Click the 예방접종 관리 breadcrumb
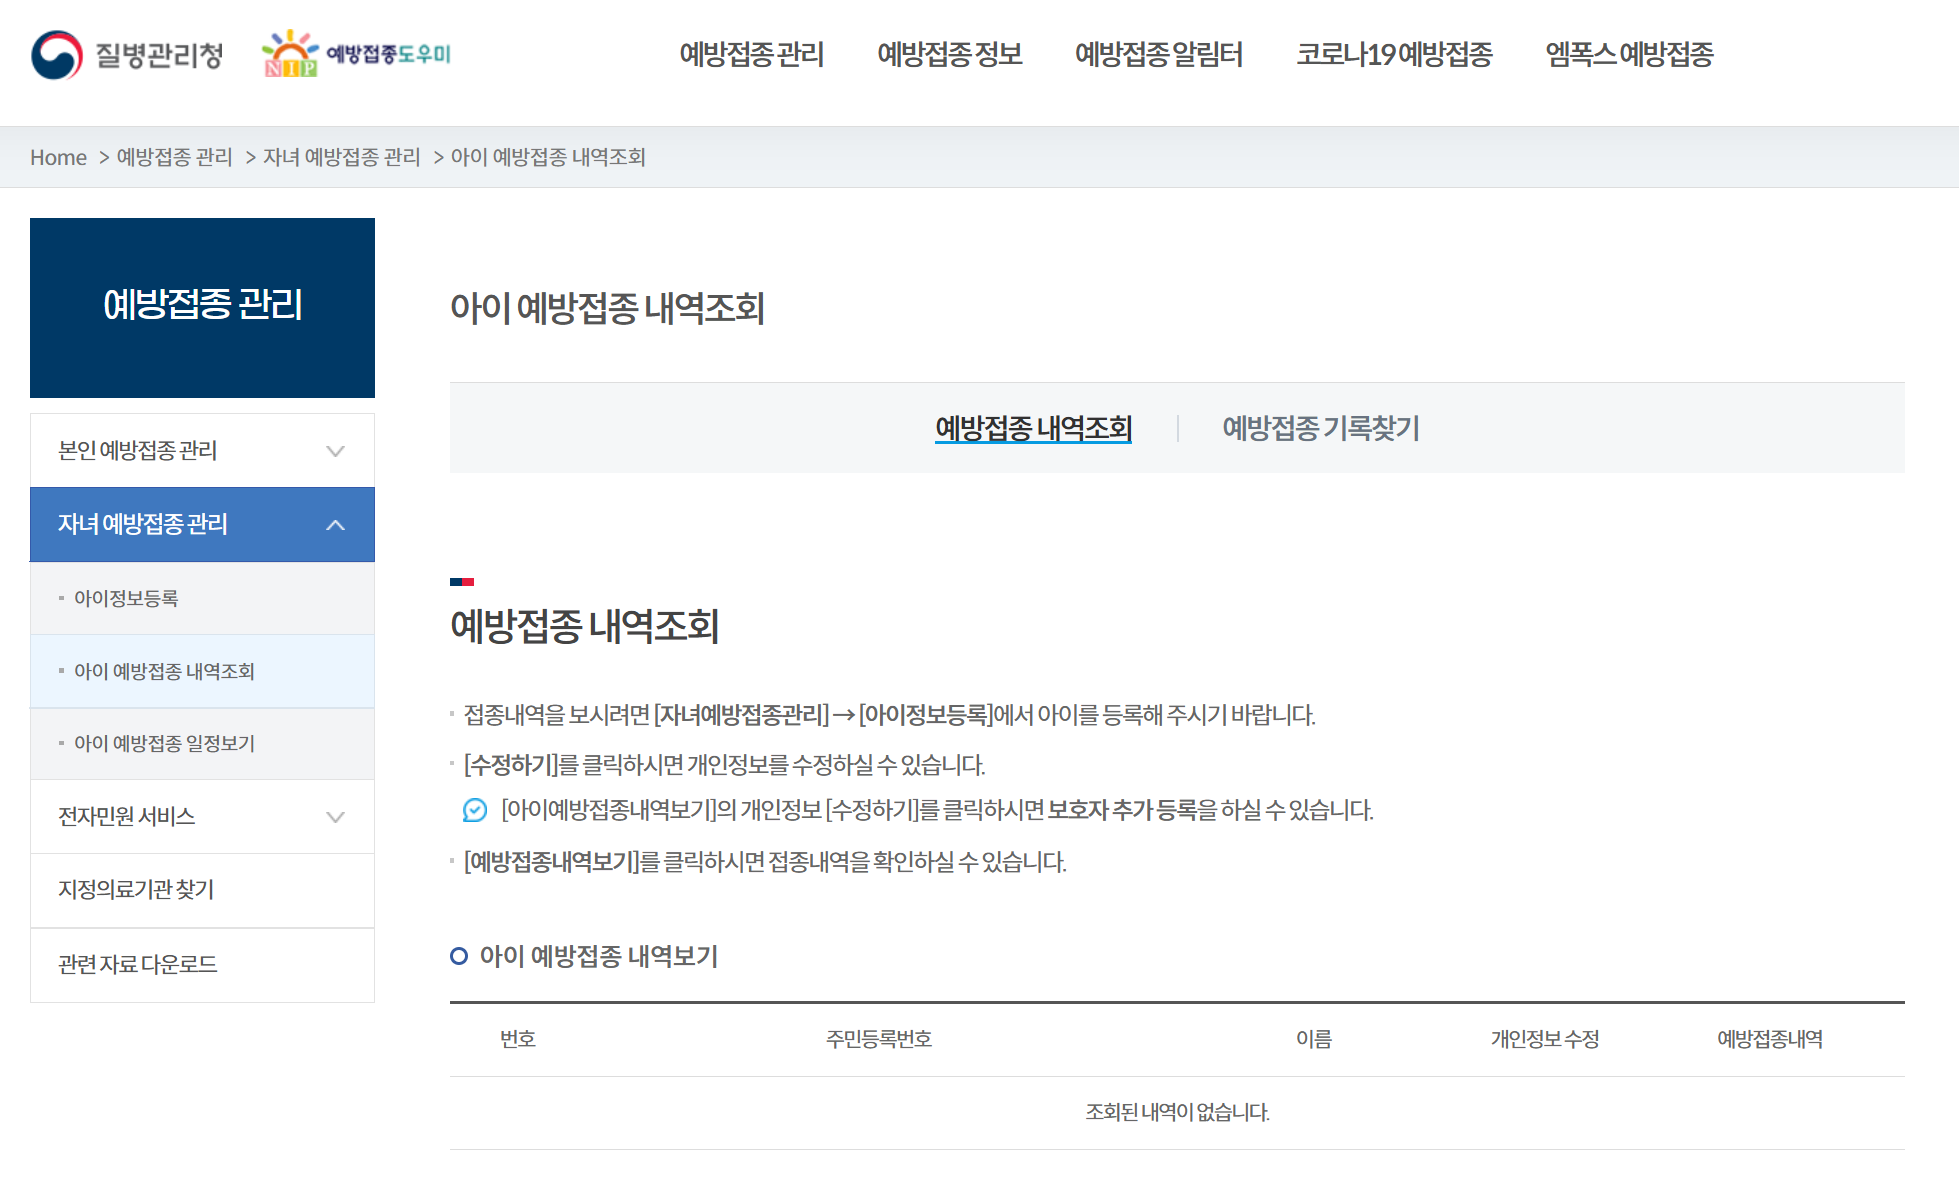This screenshot has width=1959, height=1193. 173,157
